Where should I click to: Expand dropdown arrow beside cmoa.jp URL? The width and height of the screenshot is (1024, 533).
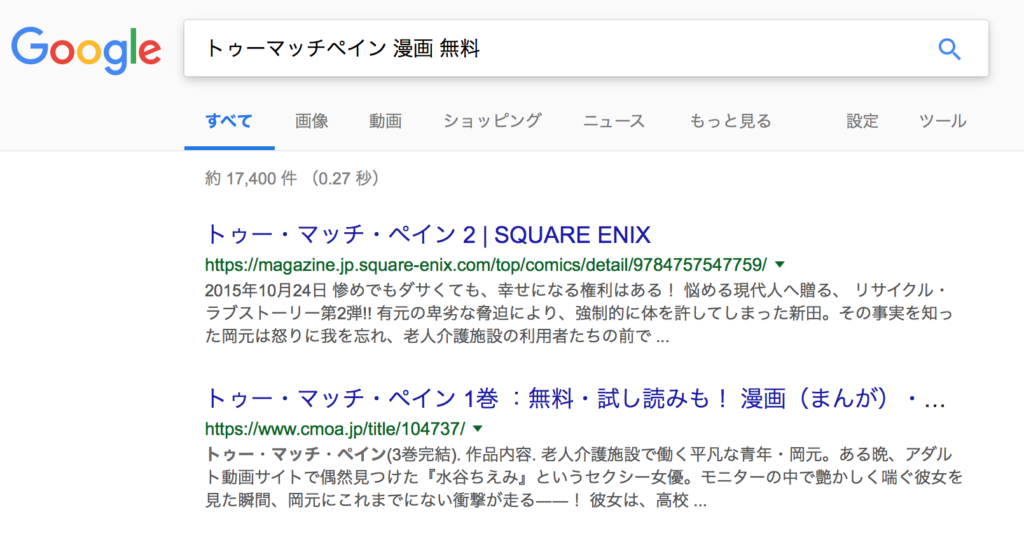point(478,428)
